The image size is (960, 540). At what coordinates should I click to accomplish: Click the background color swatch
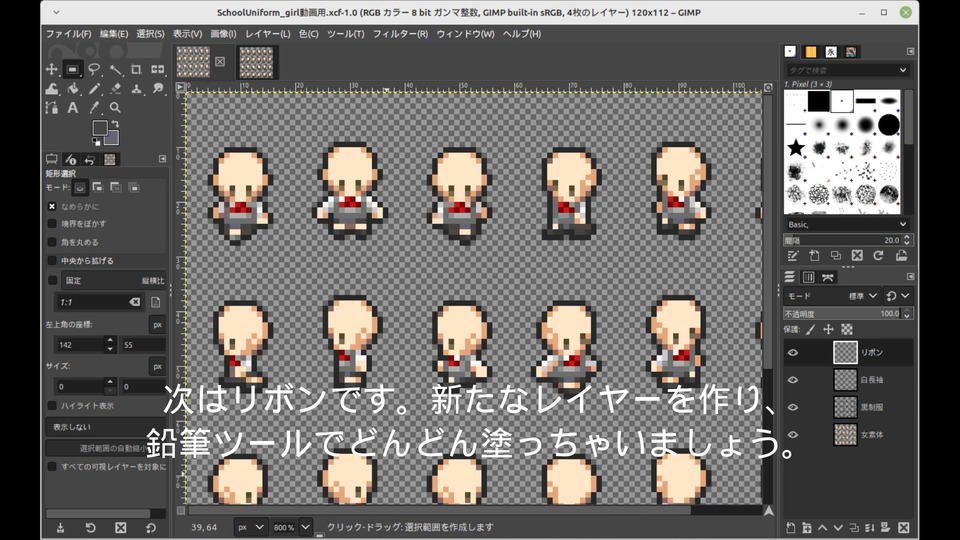[x=113, y=138]
